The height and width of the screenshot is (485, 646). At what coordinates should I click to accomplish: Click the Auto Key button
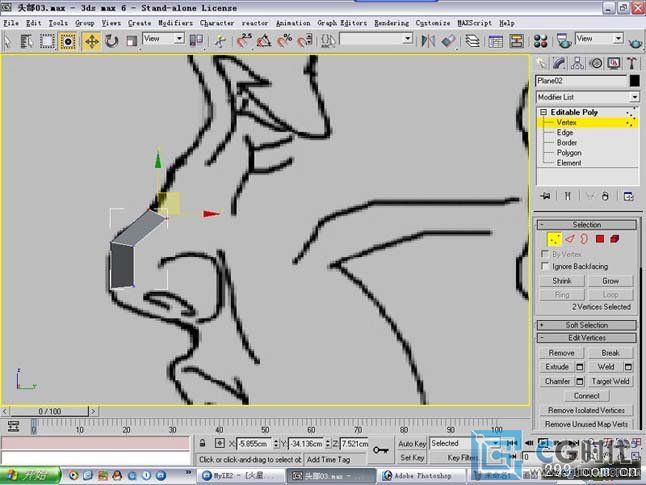[x=412, y=444]
